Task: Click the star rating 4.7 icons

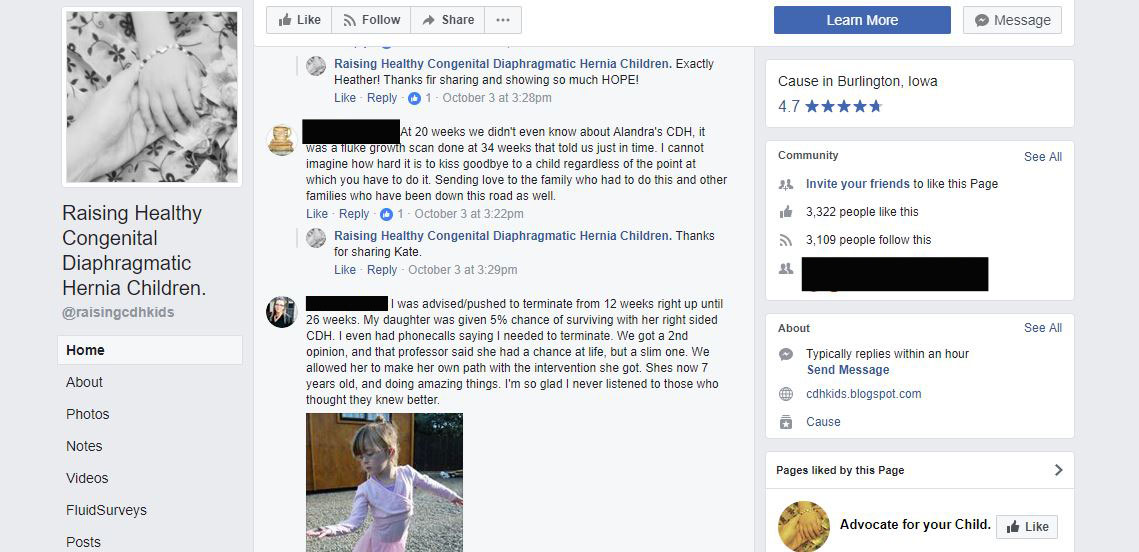Action: pos(843,107)
